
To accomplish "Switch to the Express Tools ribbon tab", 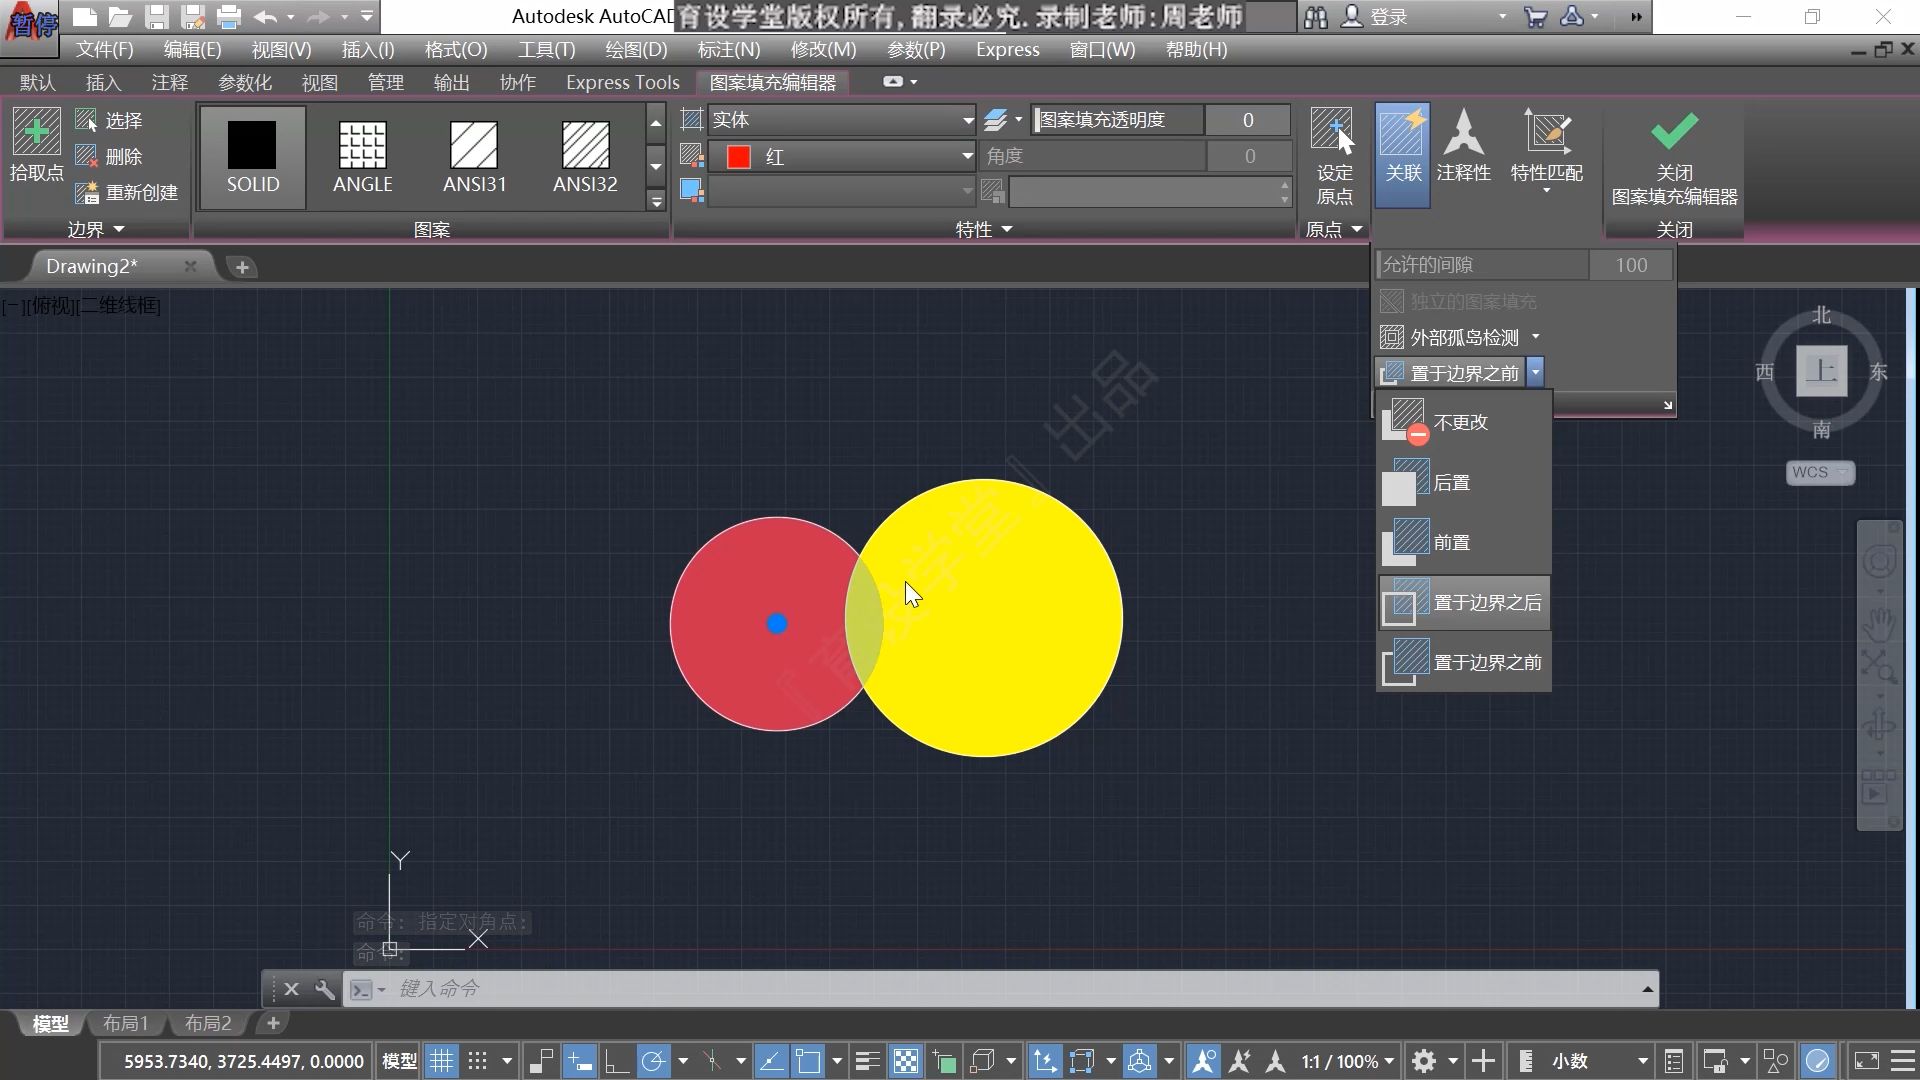I will coord(622,82).
